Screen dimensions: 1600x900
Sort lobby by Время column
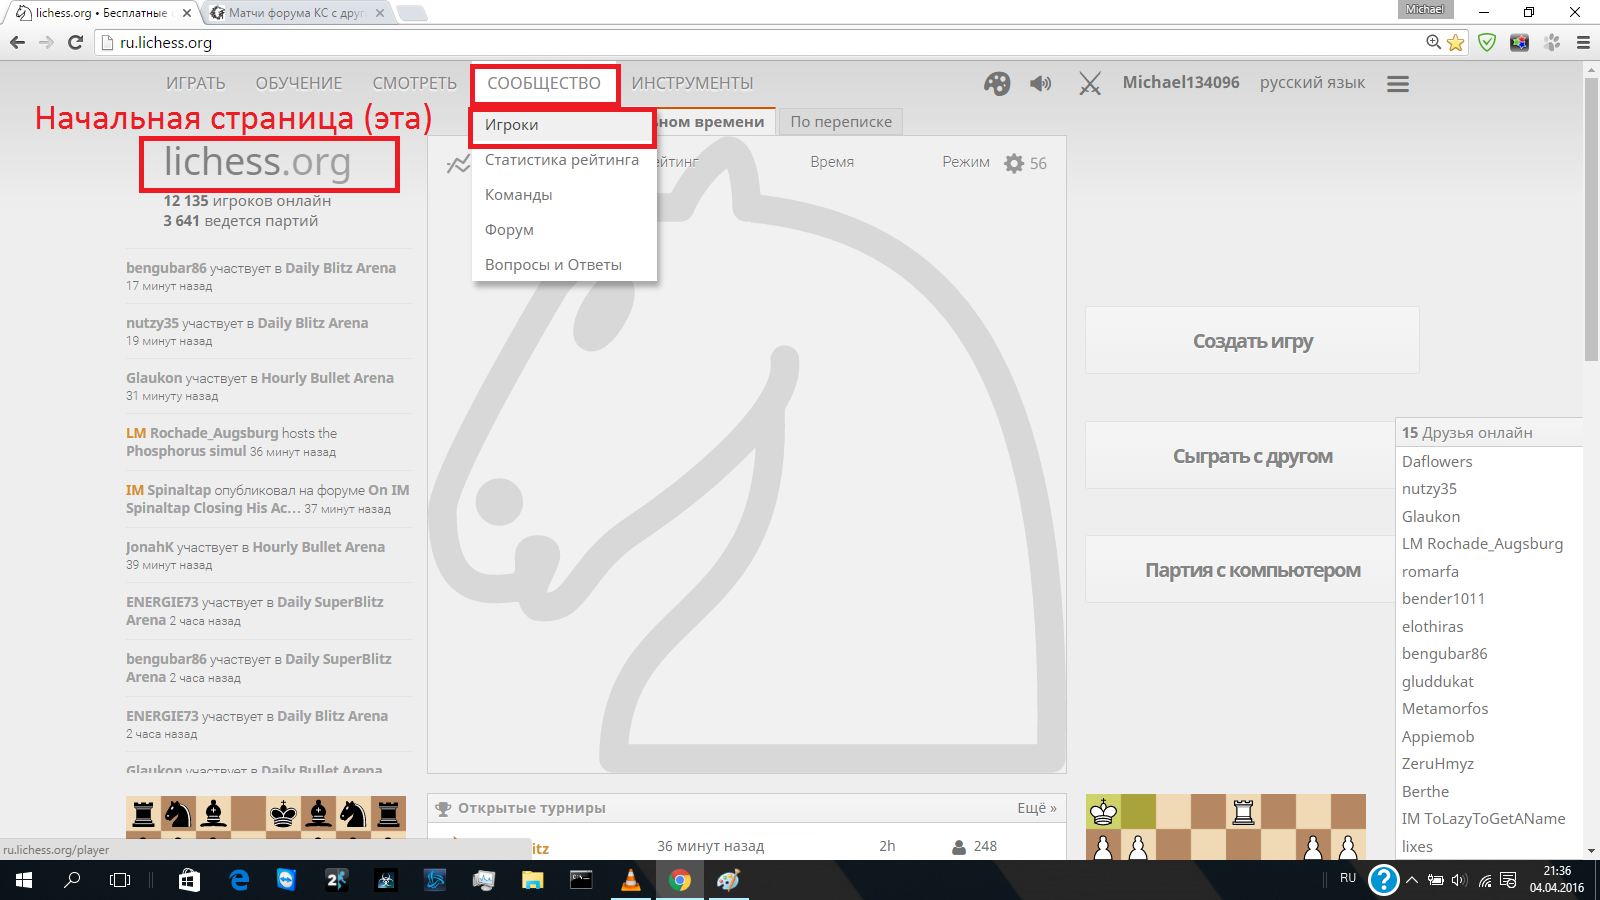832,162
